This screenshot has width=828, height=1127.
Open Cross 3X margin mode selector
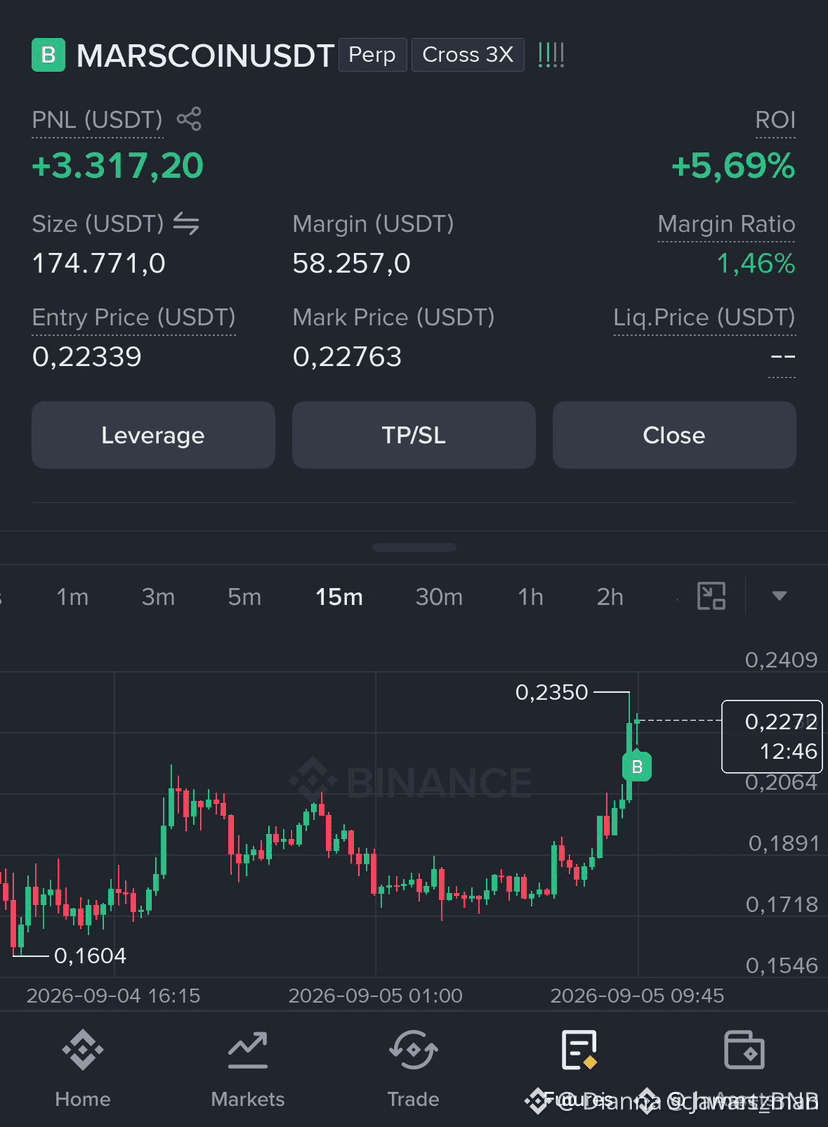pos(468,55)
